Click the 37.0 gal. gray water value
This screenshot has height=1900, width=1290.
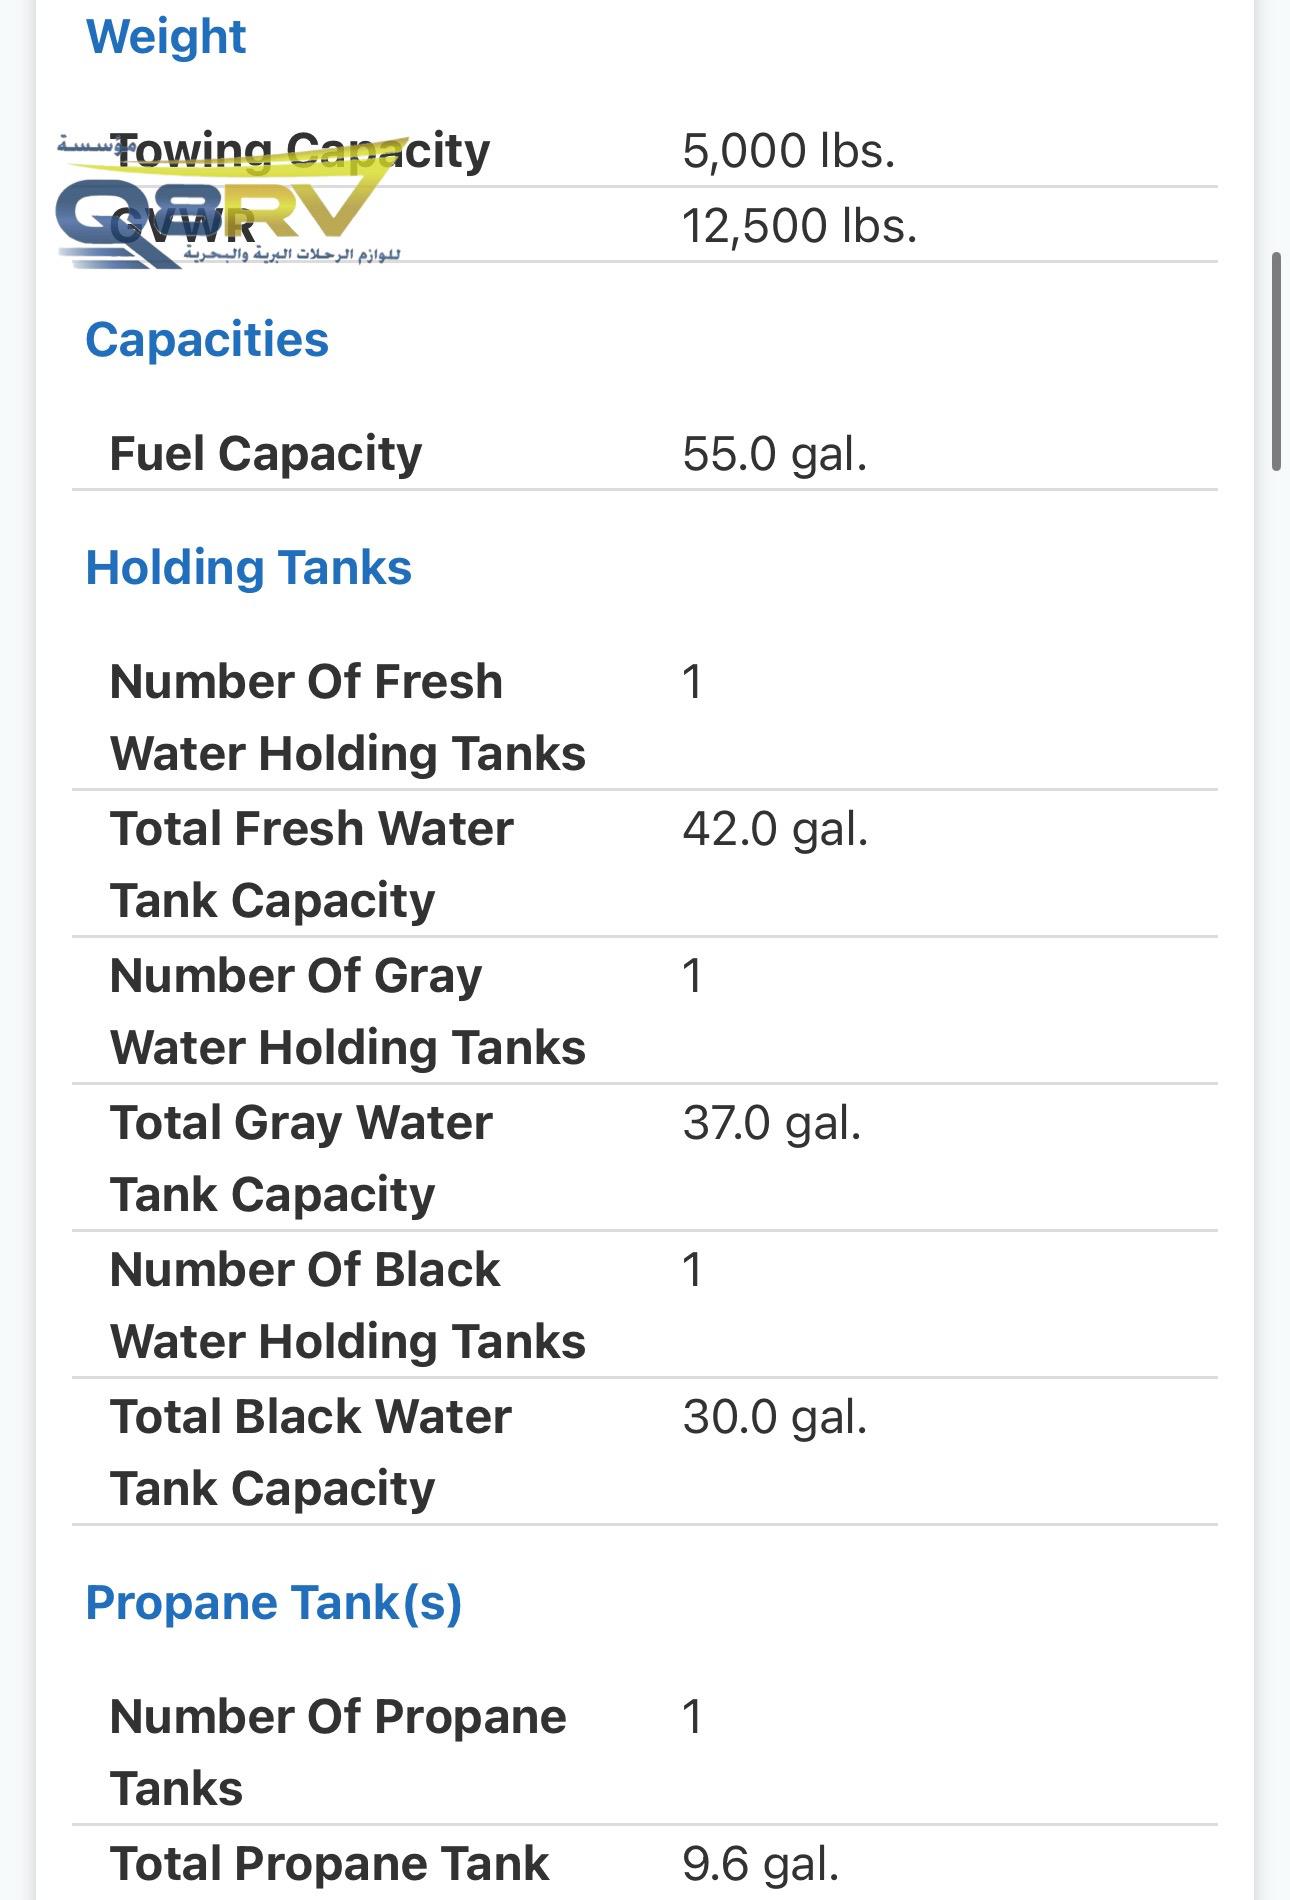[771, 1123]
